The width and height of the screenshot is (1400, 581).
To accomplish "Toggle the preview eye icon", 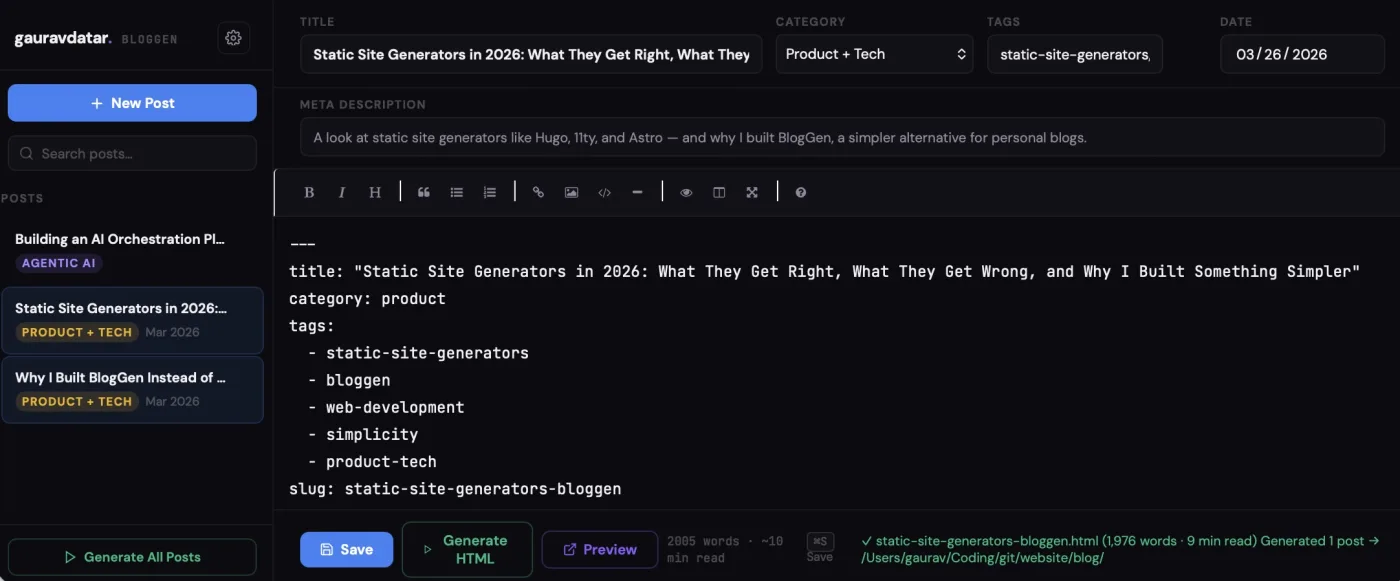I will pos(686,191).
